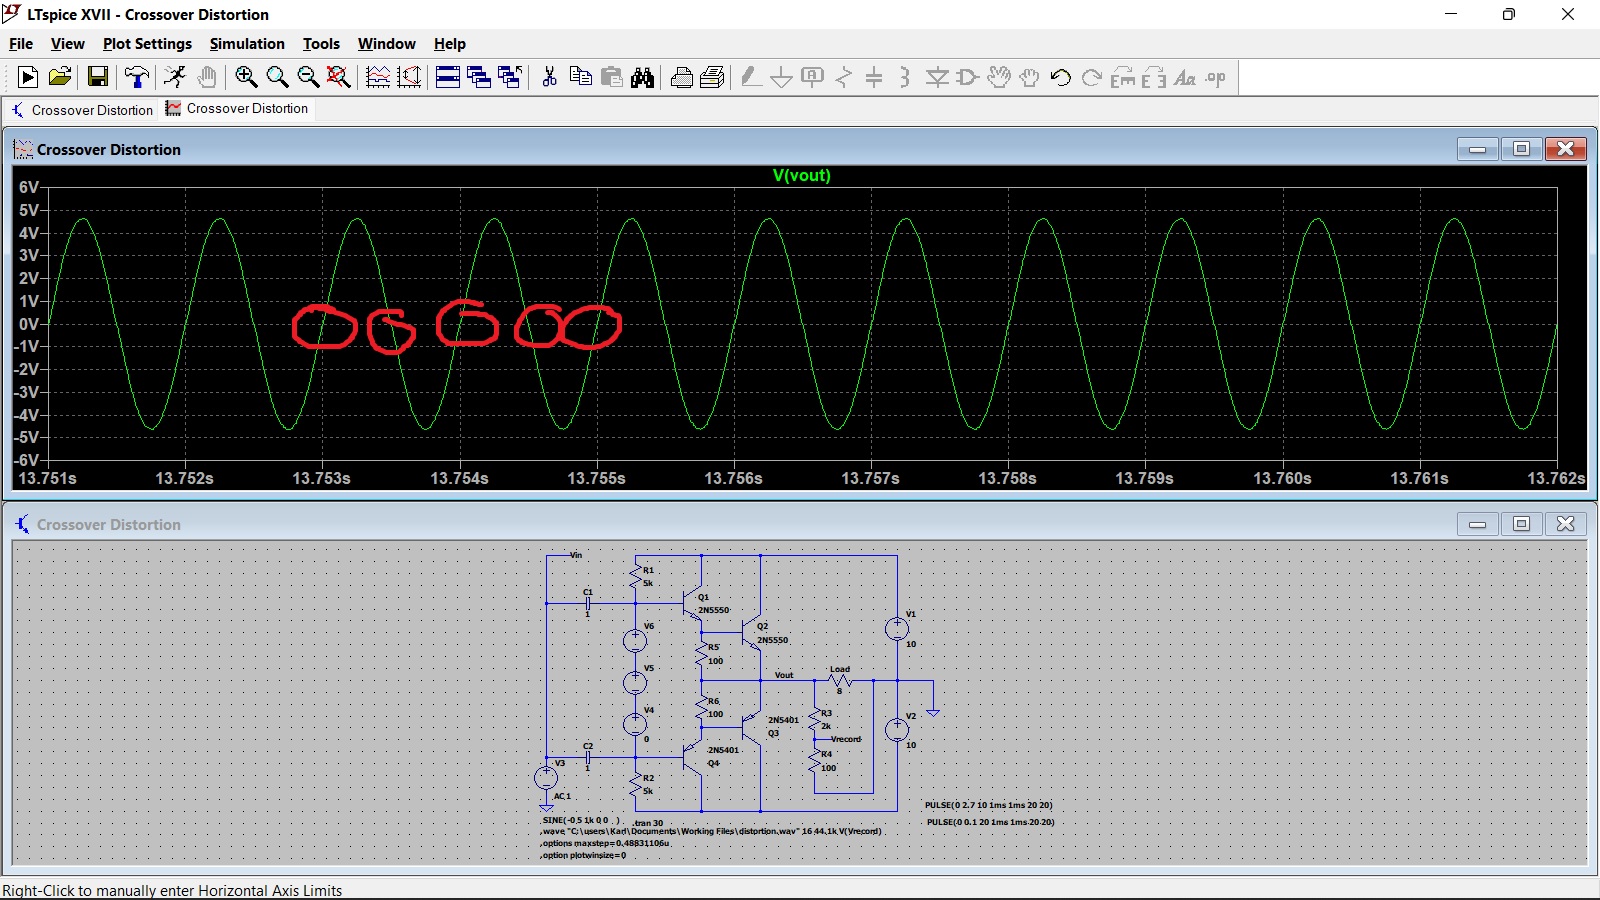Select the Ground symbol tool
The height and width of the screenshot is (900, 1600).
pyautogui.click(x=782, y=77)
